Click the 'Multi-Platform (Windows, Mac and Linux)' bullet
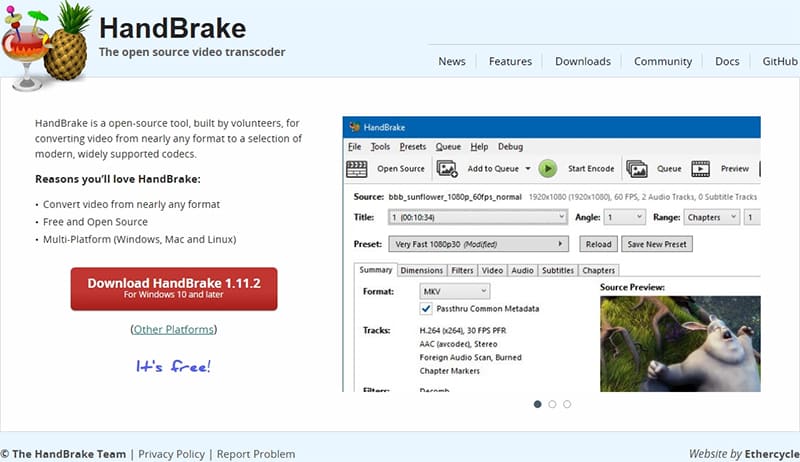 139,239
